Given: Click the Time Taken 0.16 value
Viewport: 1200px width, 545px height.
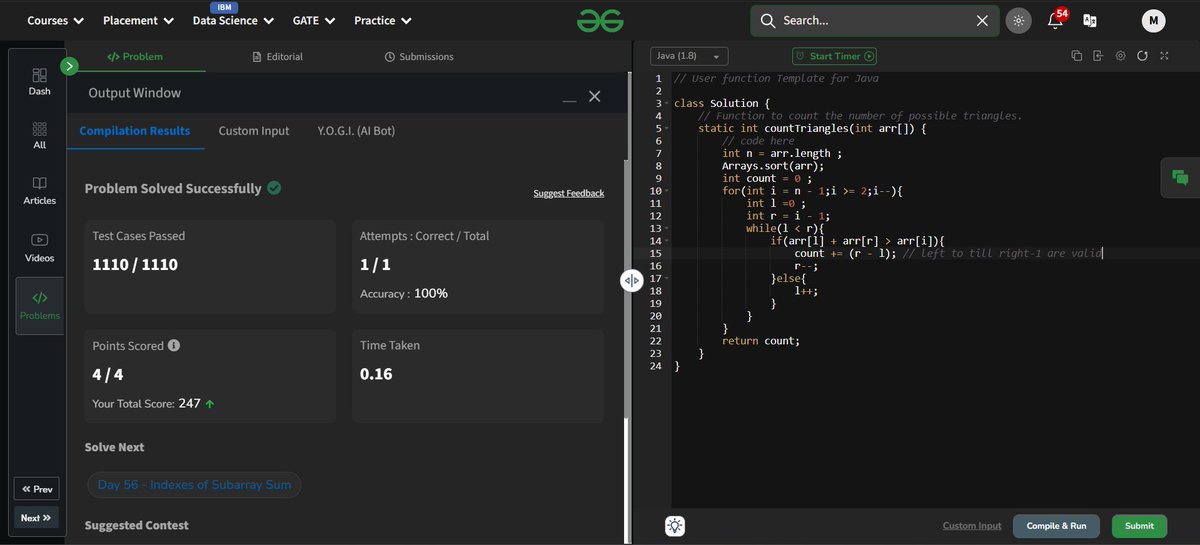Looking at the screenshot, I should pyautogui.click(x=376, y=374).
